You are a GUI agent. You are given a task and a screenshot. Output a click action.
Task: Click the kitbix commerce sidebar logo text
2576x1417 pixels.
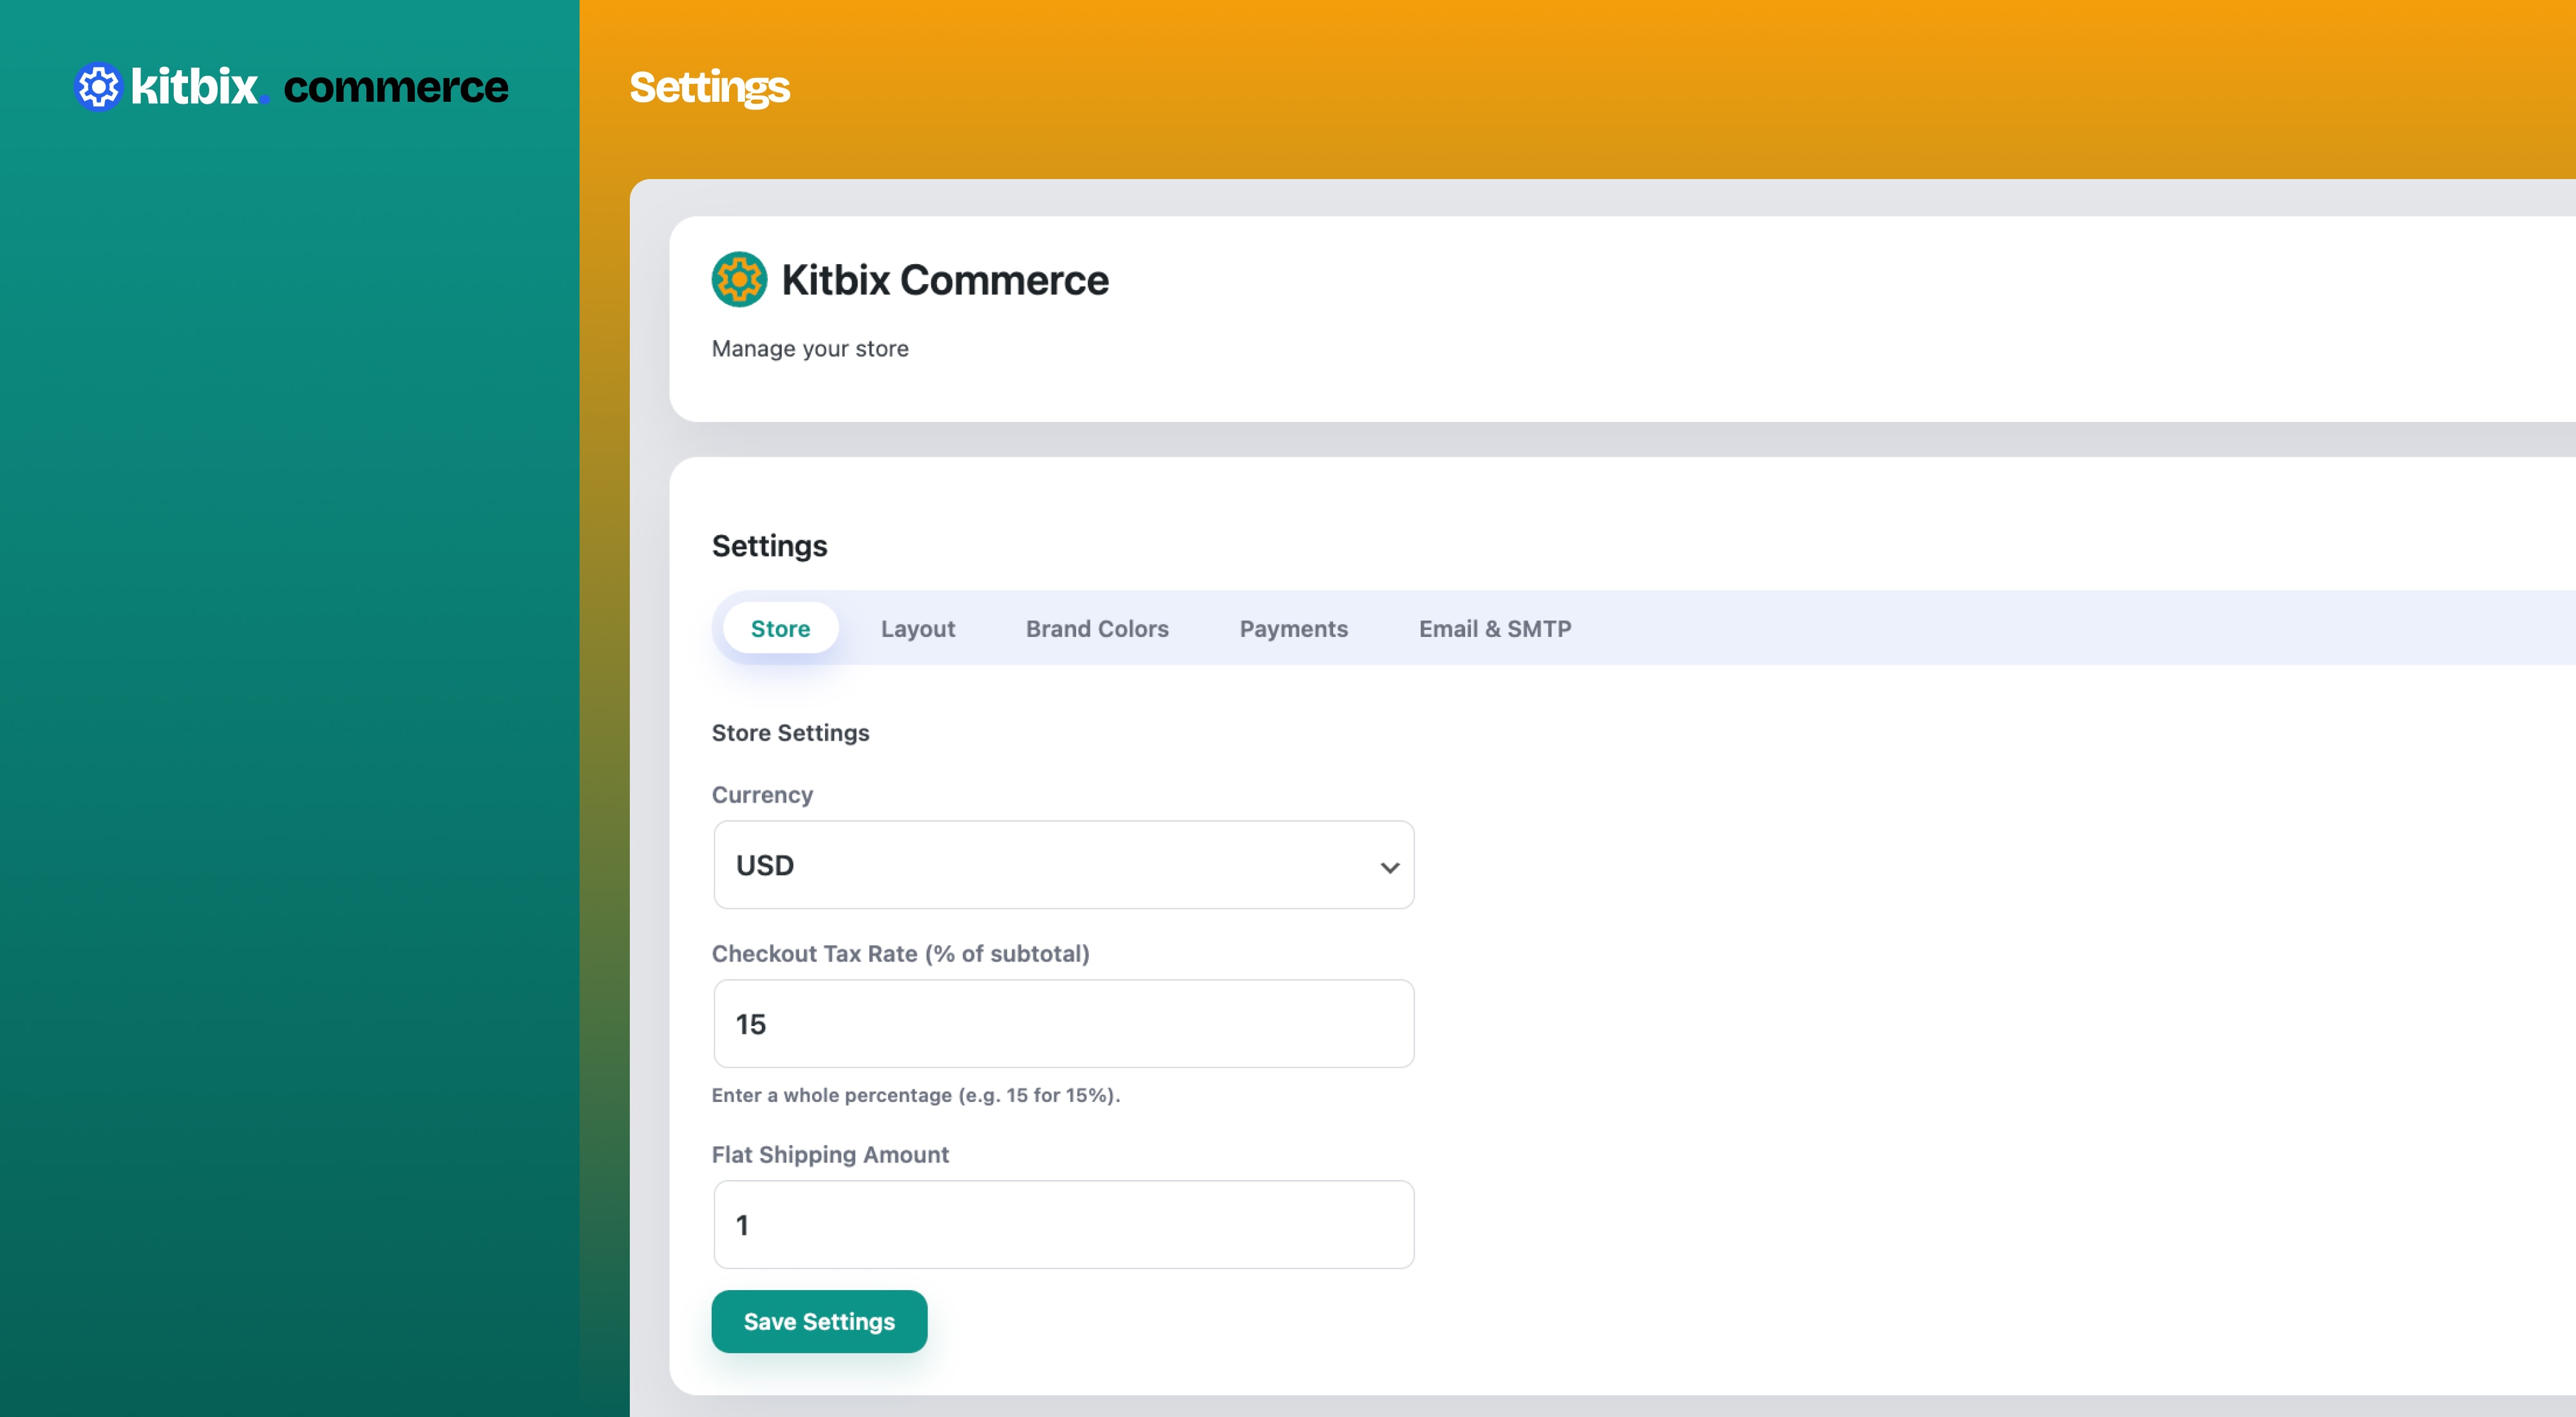click(x=320, y=87)
